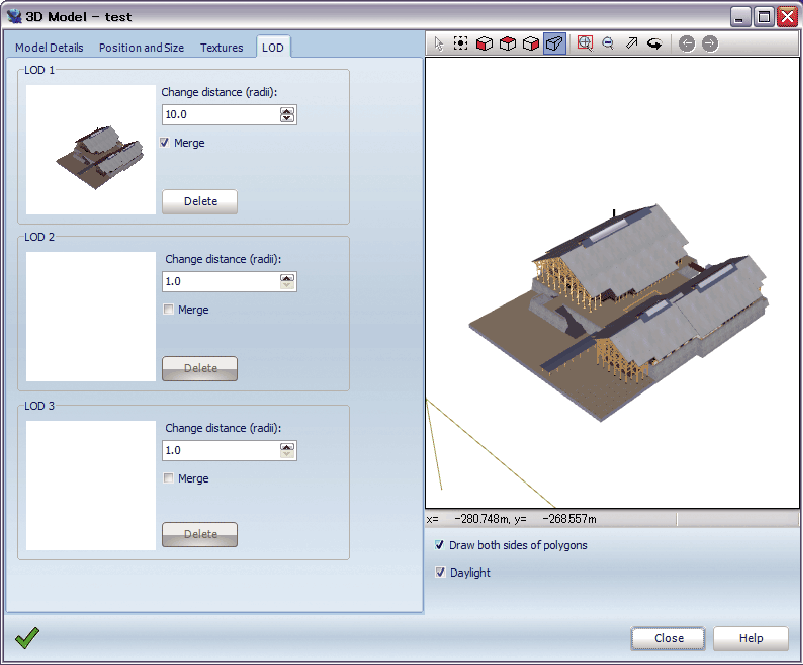Select the perspective view icon
The width and height of the screenshot is (803, 665).
555,44
